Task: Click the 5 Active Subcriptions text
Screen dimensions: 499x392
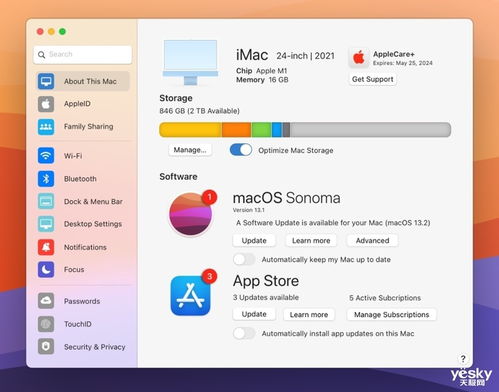Action: 385,298
